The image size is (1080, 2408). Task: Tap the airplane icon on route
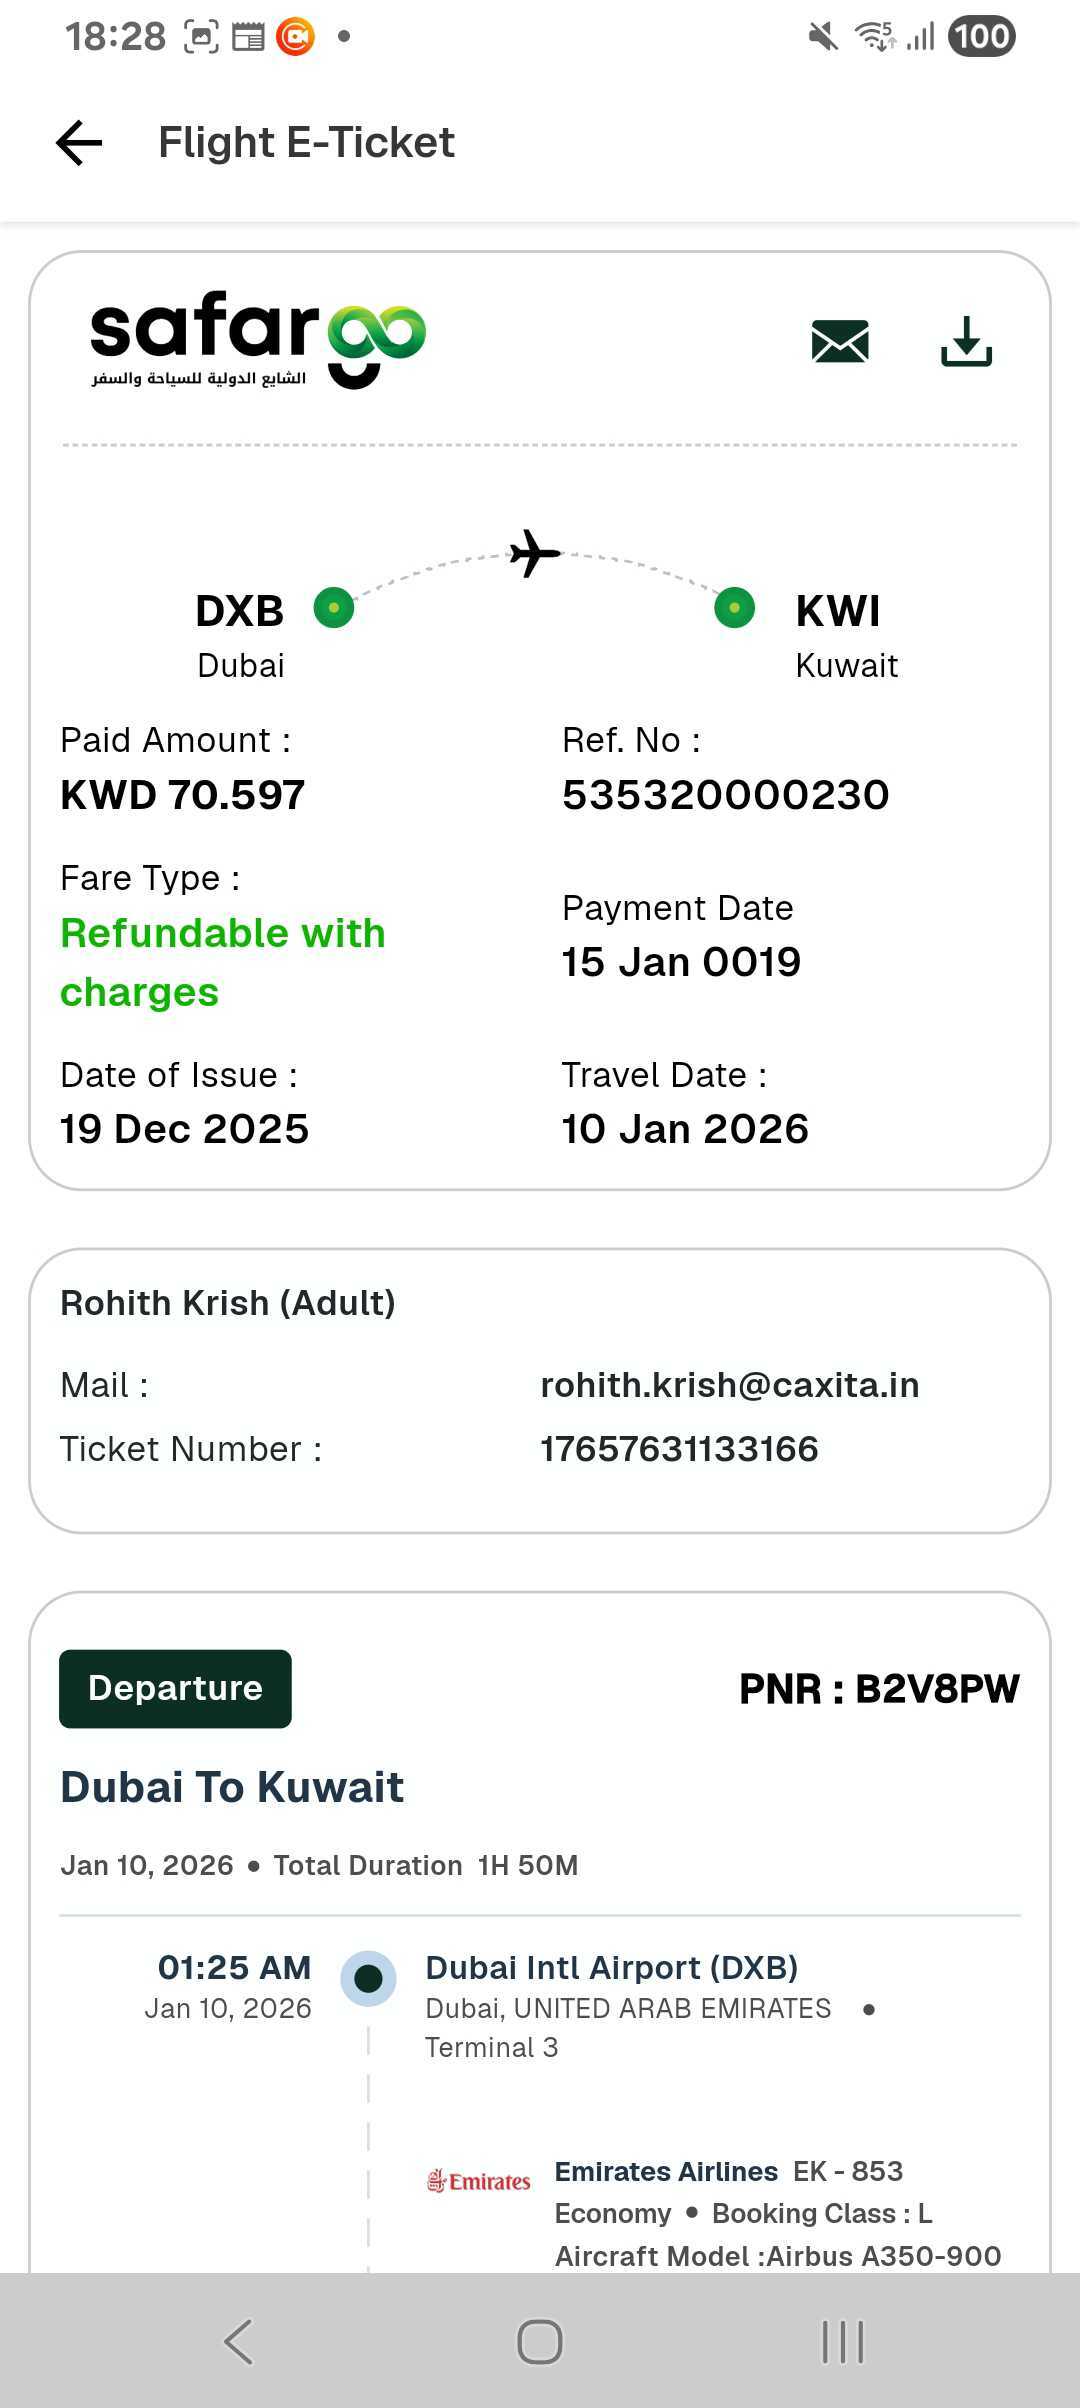(534, 553)
